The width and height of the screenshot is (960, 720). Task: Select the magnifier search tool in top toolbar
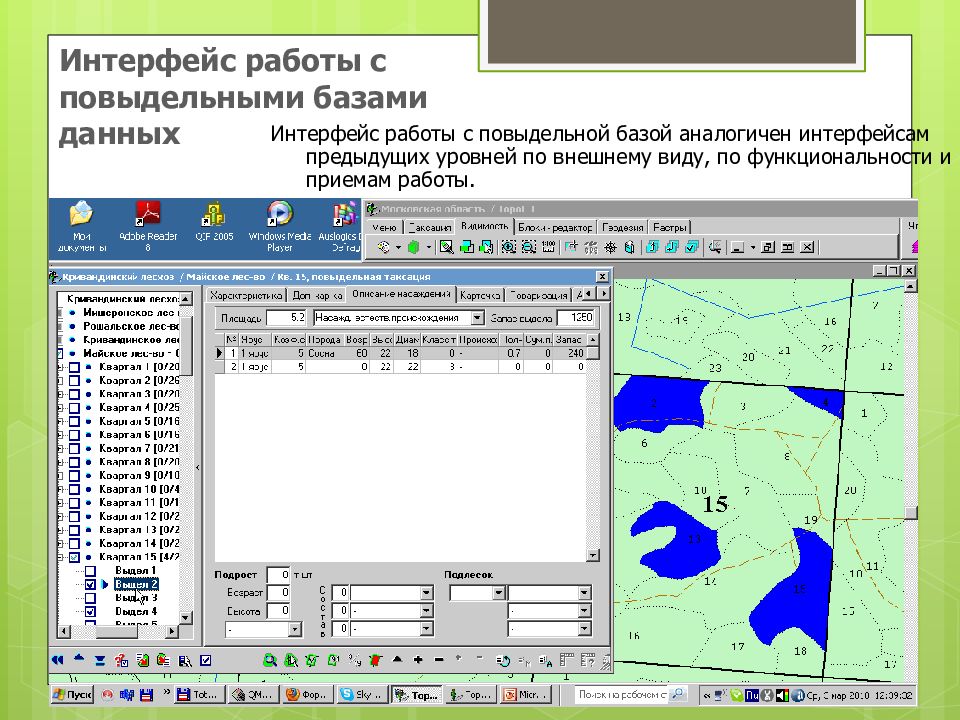click(446, 247)
